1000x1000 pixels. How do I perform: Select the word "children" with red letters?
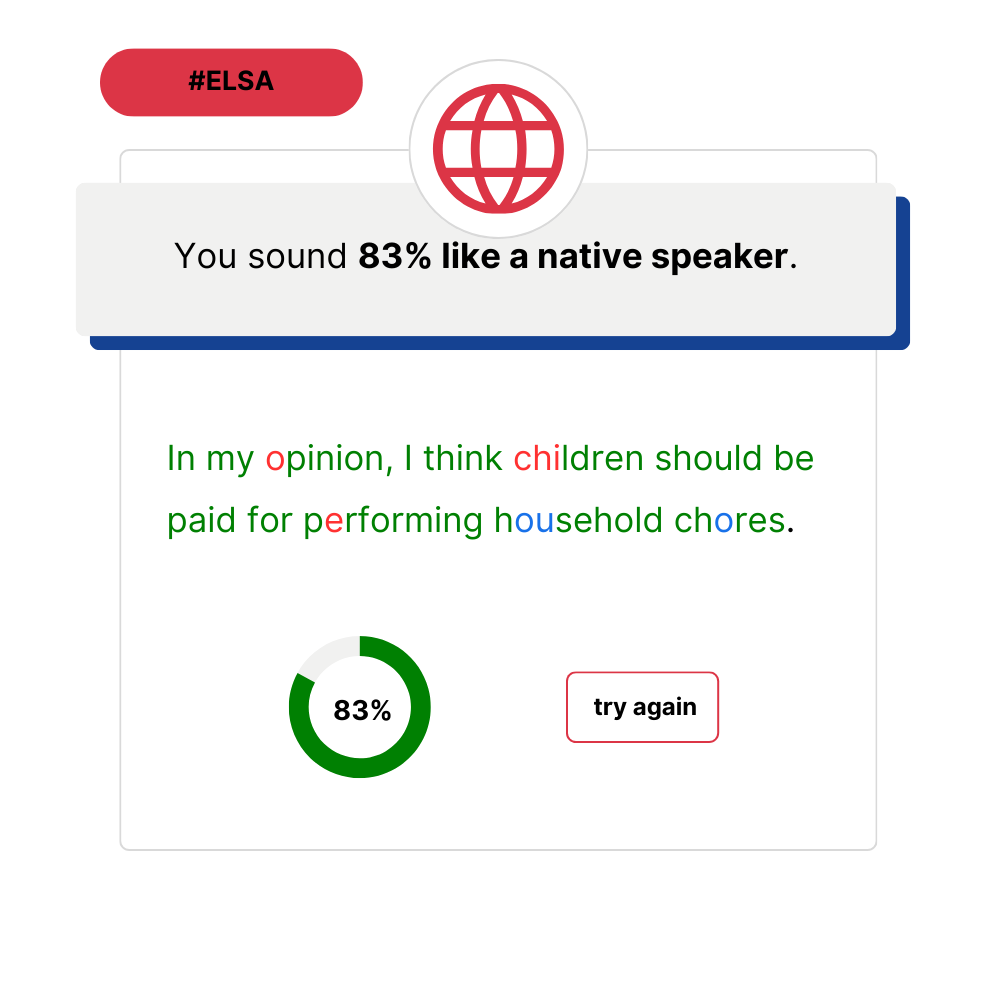tap(579, 459)
